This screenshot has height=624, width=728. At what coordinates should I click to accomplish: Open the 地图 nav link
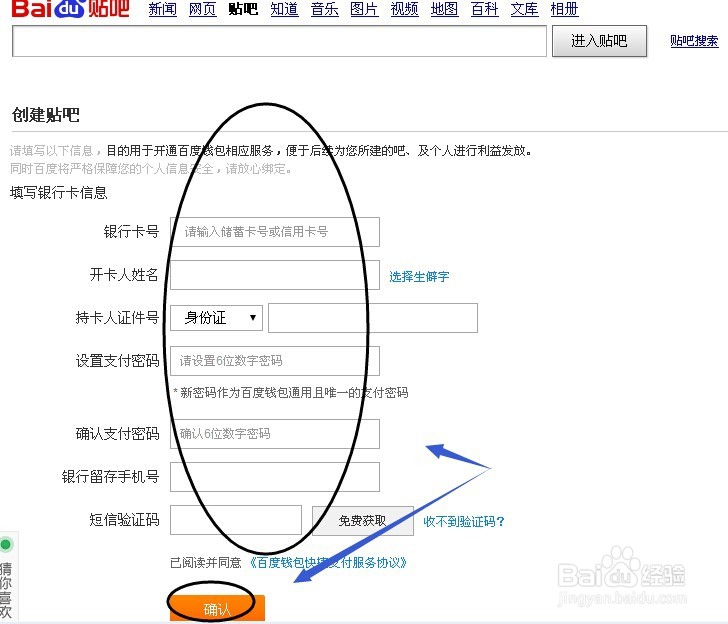coord(444,9)
